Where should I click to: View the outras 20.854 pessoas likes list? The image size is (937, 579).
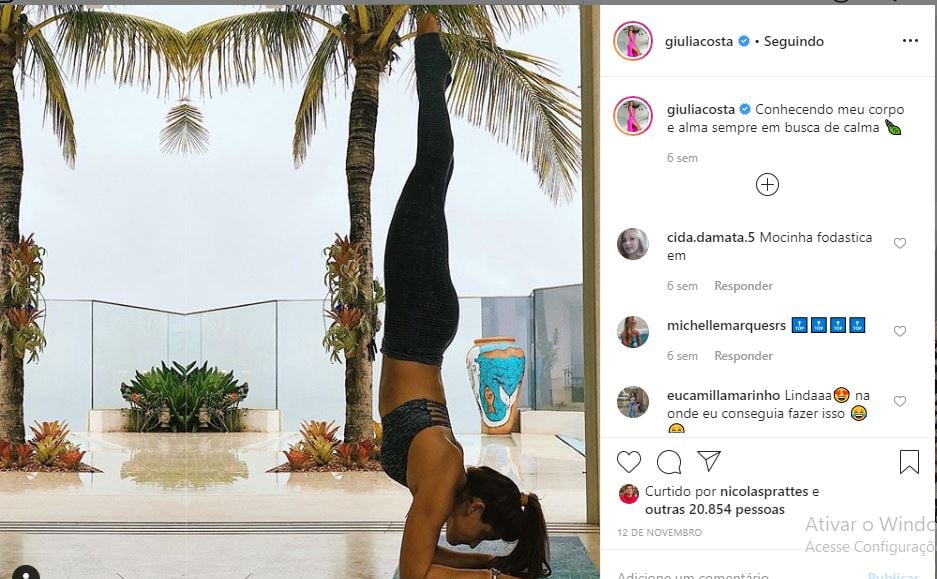[x=715, y=510]
